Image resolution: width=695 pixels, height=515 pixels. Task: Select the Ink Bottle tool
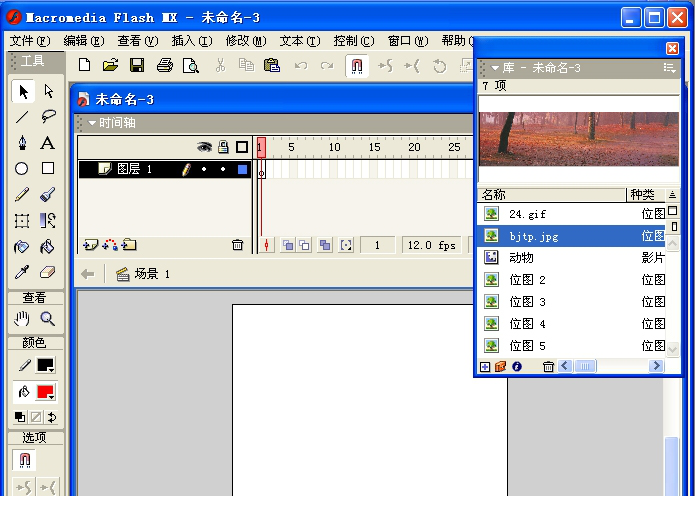click(x=22, y=246)
